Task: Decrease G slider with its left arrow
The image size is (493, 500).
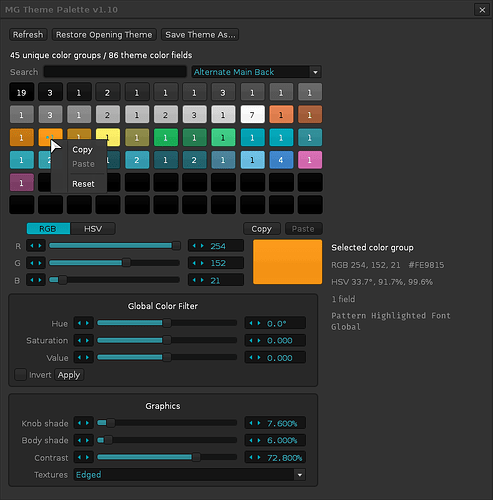Action: [x=32, y=263]
